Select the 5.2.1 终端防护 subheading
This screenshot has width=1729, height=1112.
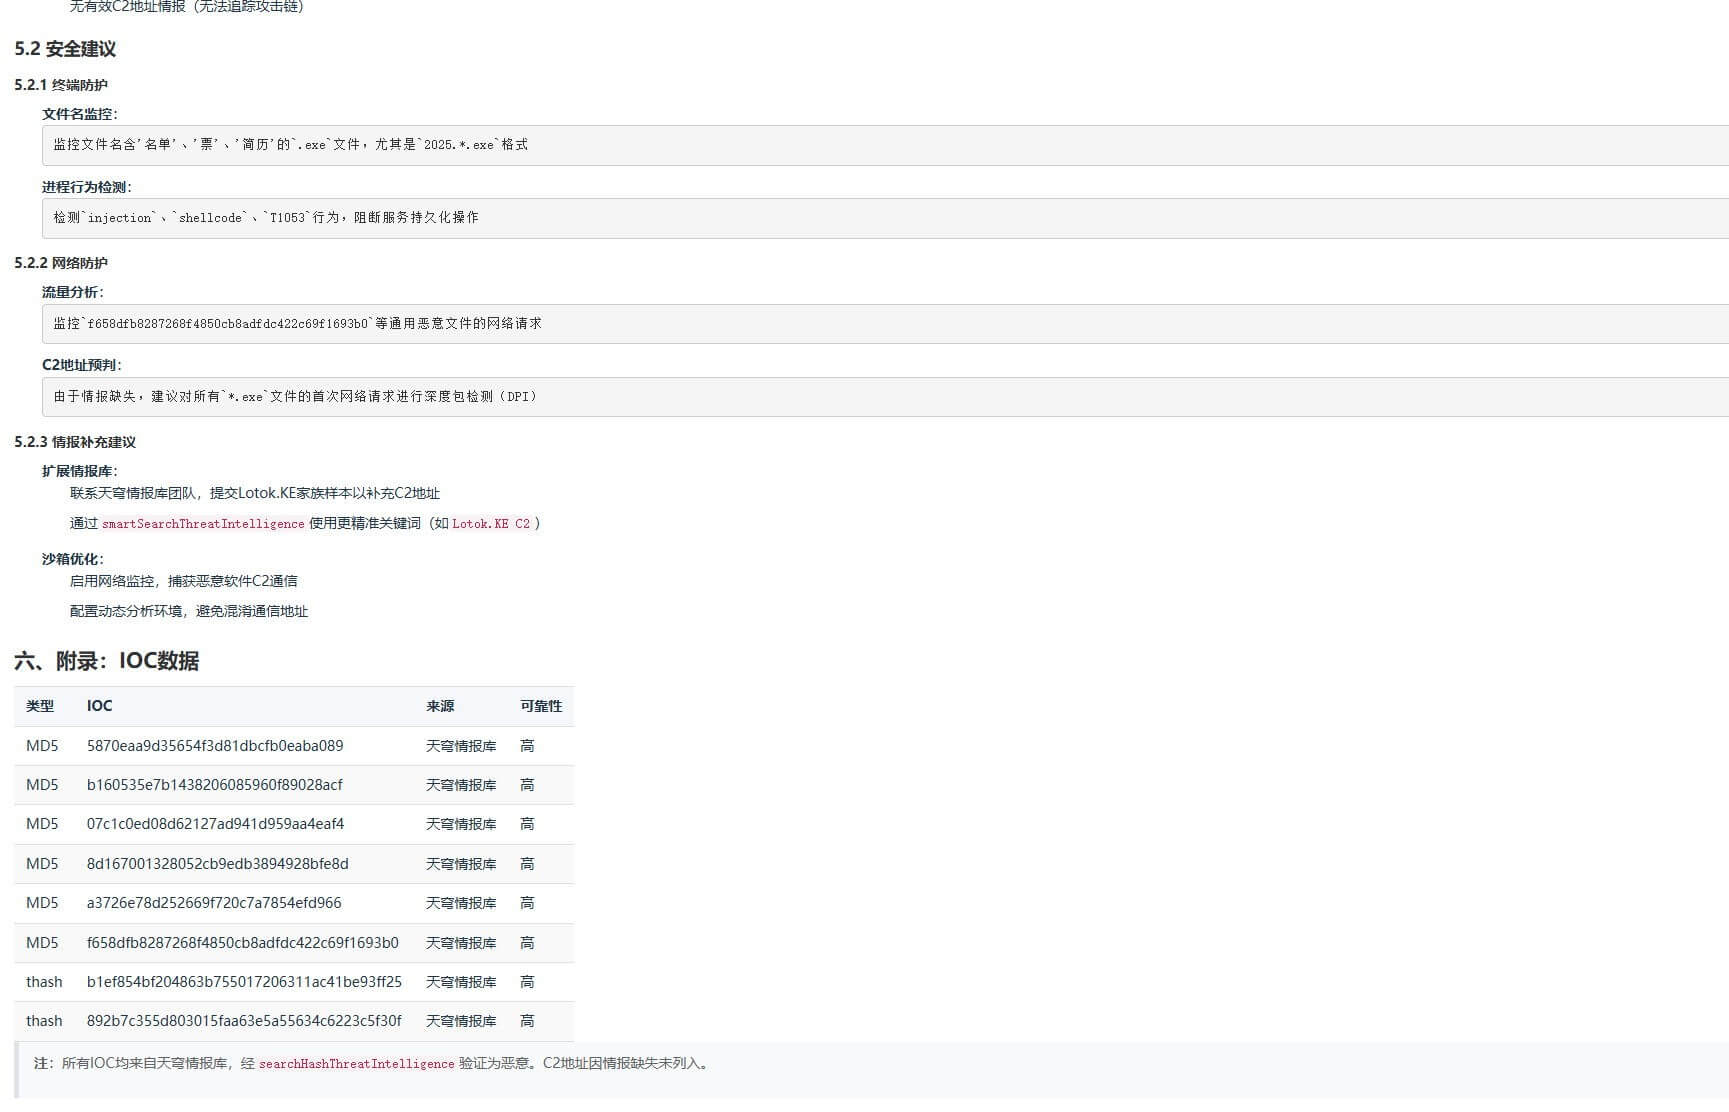click(62, 85)
